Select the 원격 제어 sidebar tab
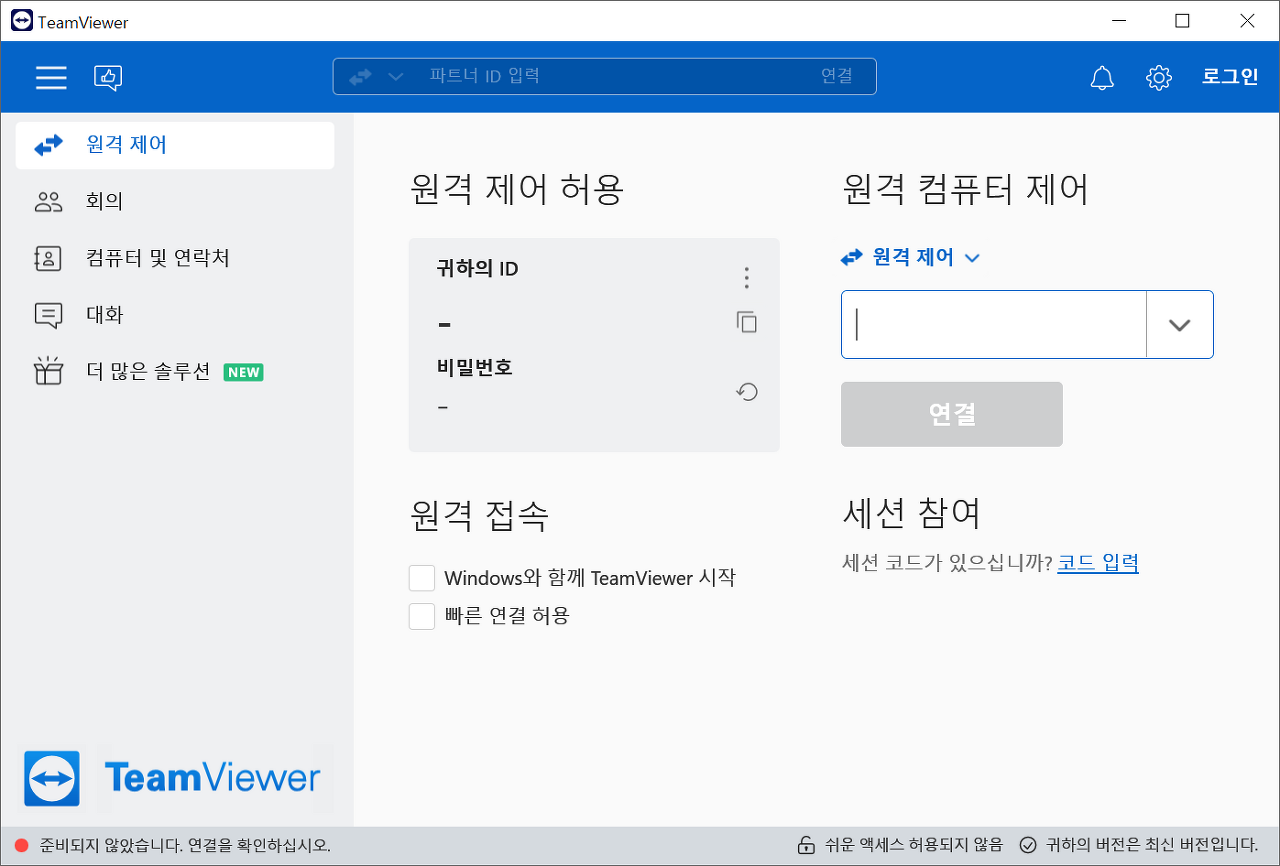Viewport: 1280px width, 866px height. point(175,145)
